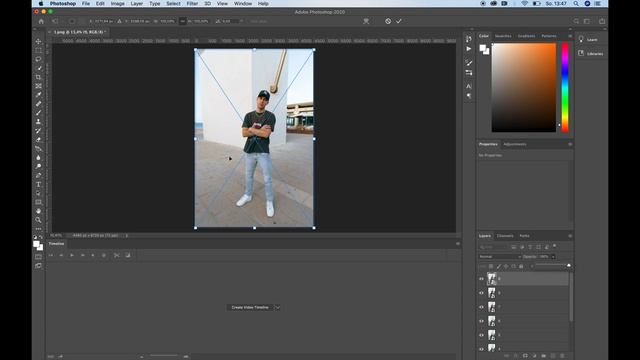Image resolution: width=640 pixels, height=360 pixels.
Task: Click the Home icon in options bar
Action: [x=41, y=21]
